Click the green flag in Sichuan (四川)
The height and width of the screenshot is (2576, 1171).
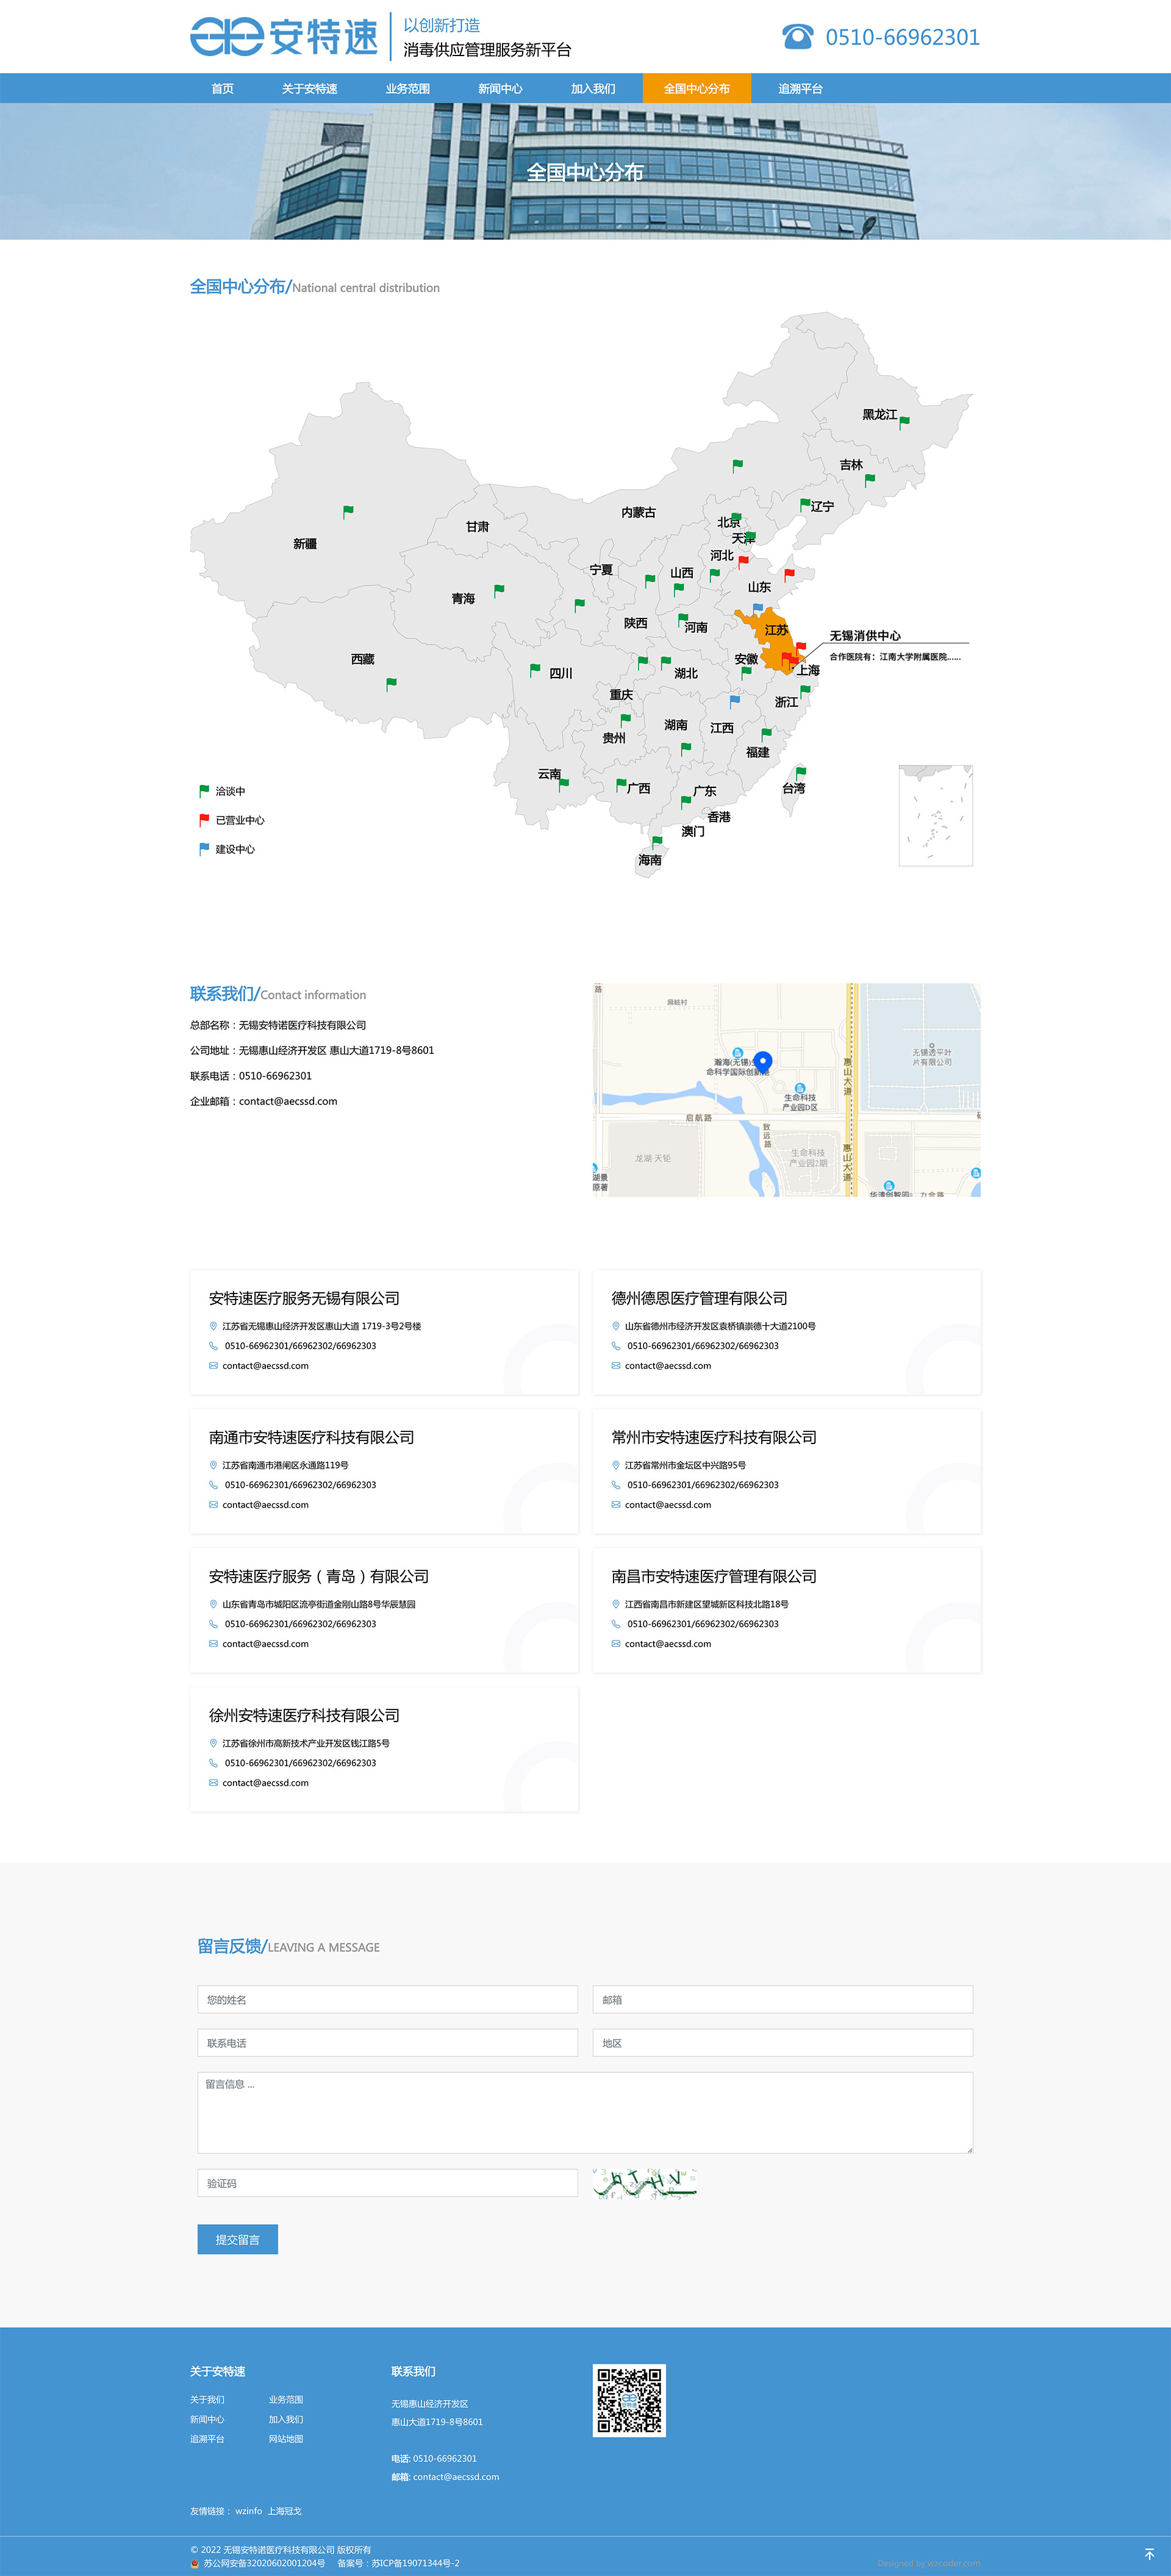tap(535, 669)
